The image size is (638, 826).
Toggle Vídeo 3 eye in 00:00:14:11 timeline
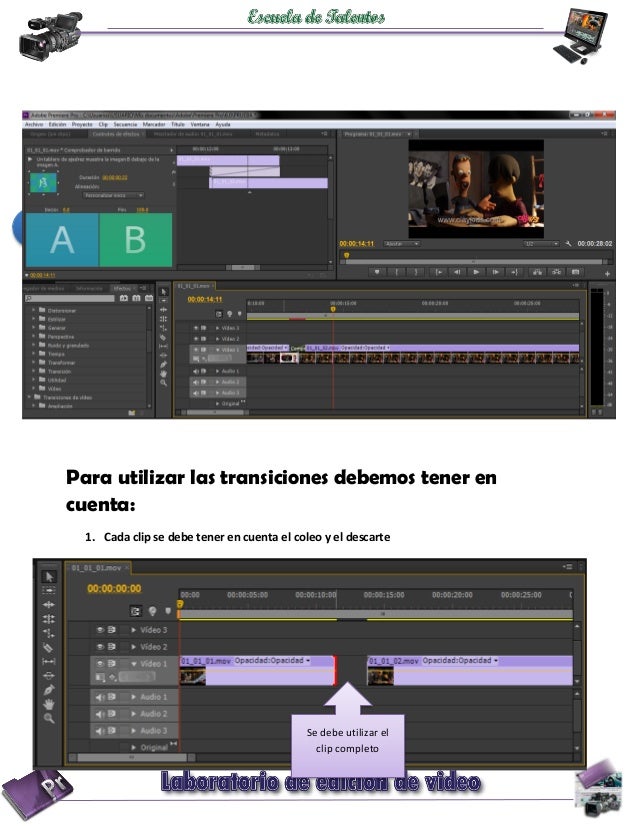pyautogui.click(x=196, y=328)
